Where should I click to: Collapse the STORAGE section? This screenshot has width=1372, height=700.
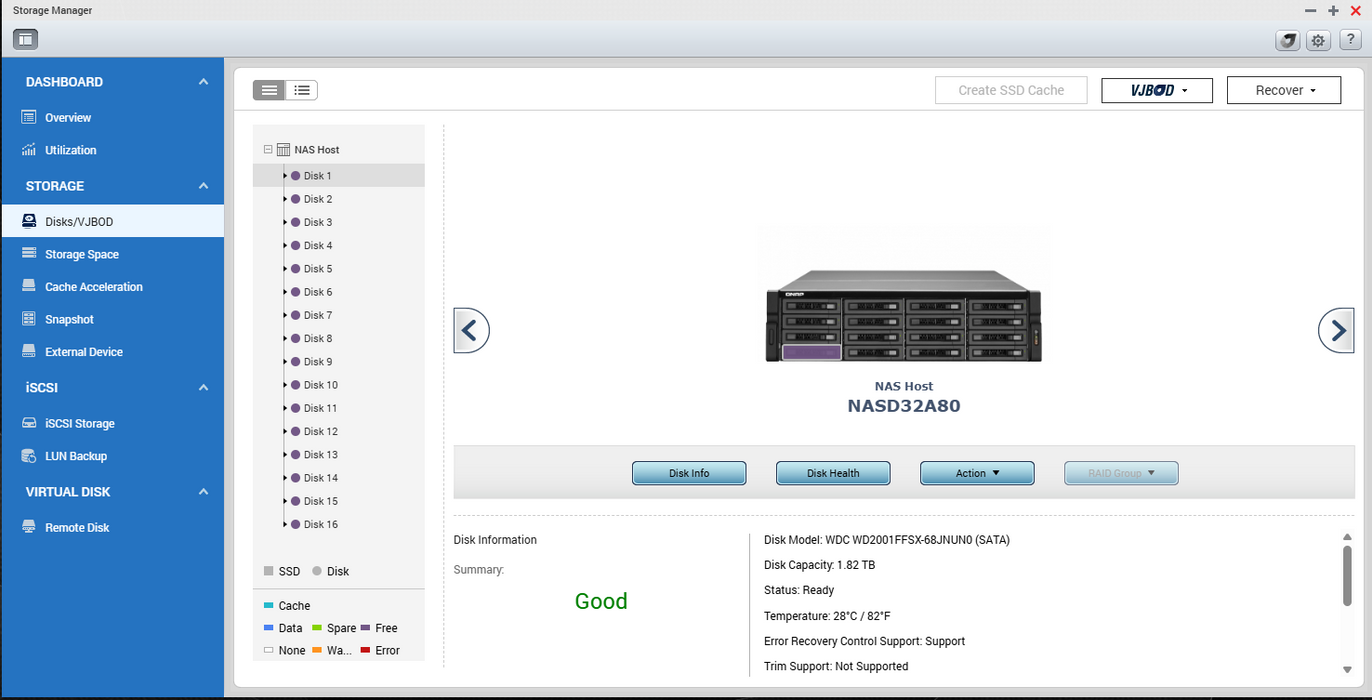click(x=203, y=186)
